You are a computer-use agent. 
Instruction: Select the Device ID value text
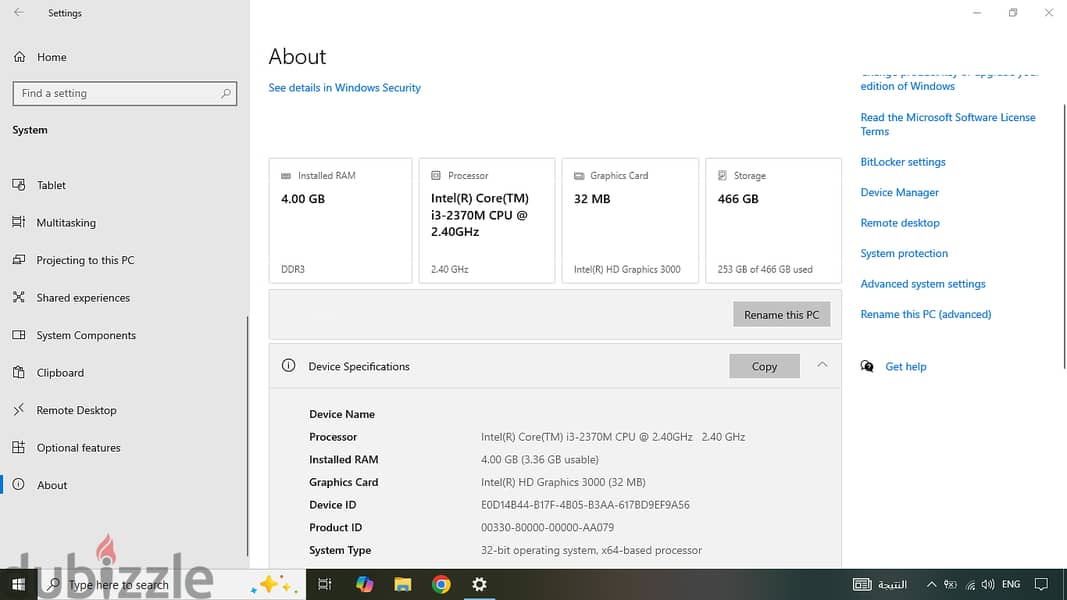point(585,505)
